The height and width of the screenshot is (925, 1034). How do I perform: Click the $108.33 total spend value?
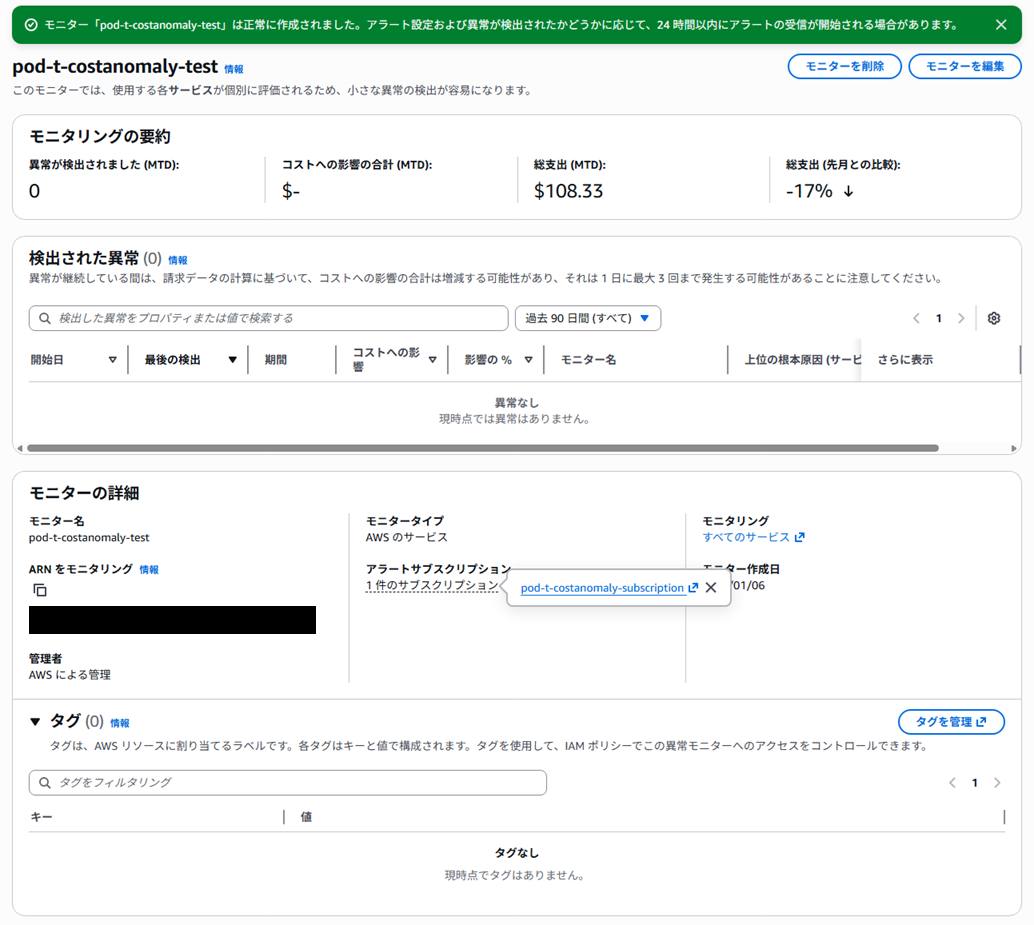point(568,191)
